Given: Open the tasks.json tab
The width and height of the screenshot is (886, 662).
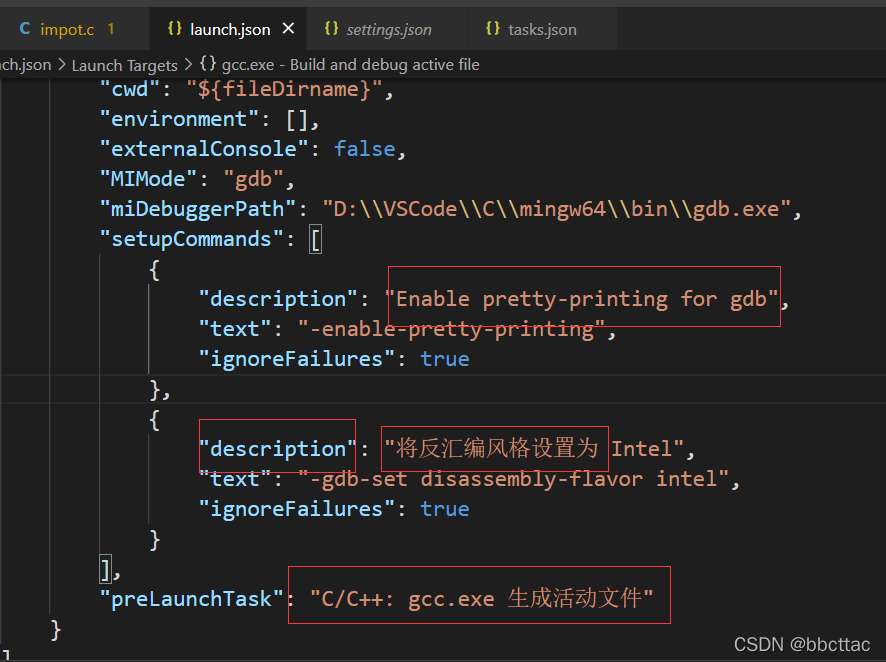Looking at the screenshot, I should 542,29.
